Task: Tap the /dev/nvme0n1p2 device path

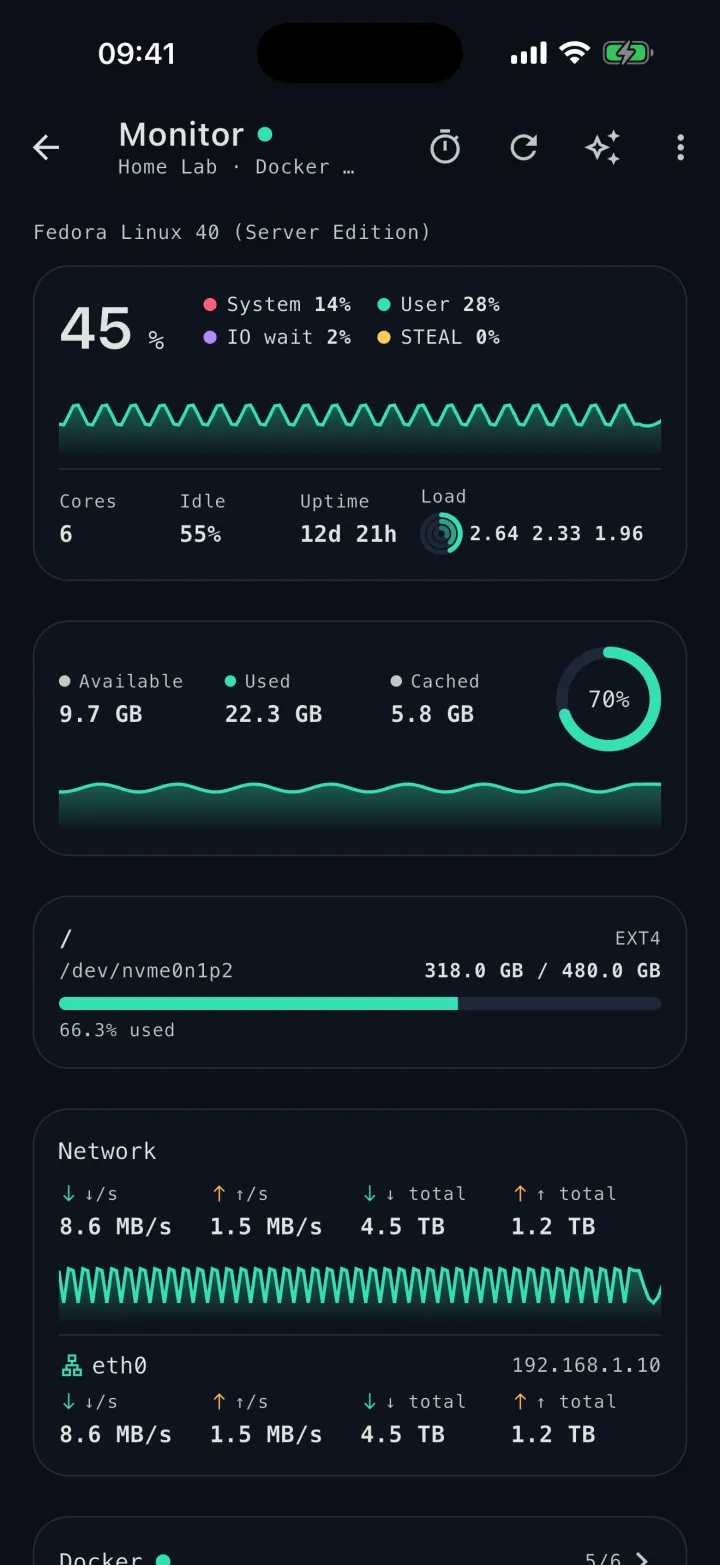Action: coord(146,970)
